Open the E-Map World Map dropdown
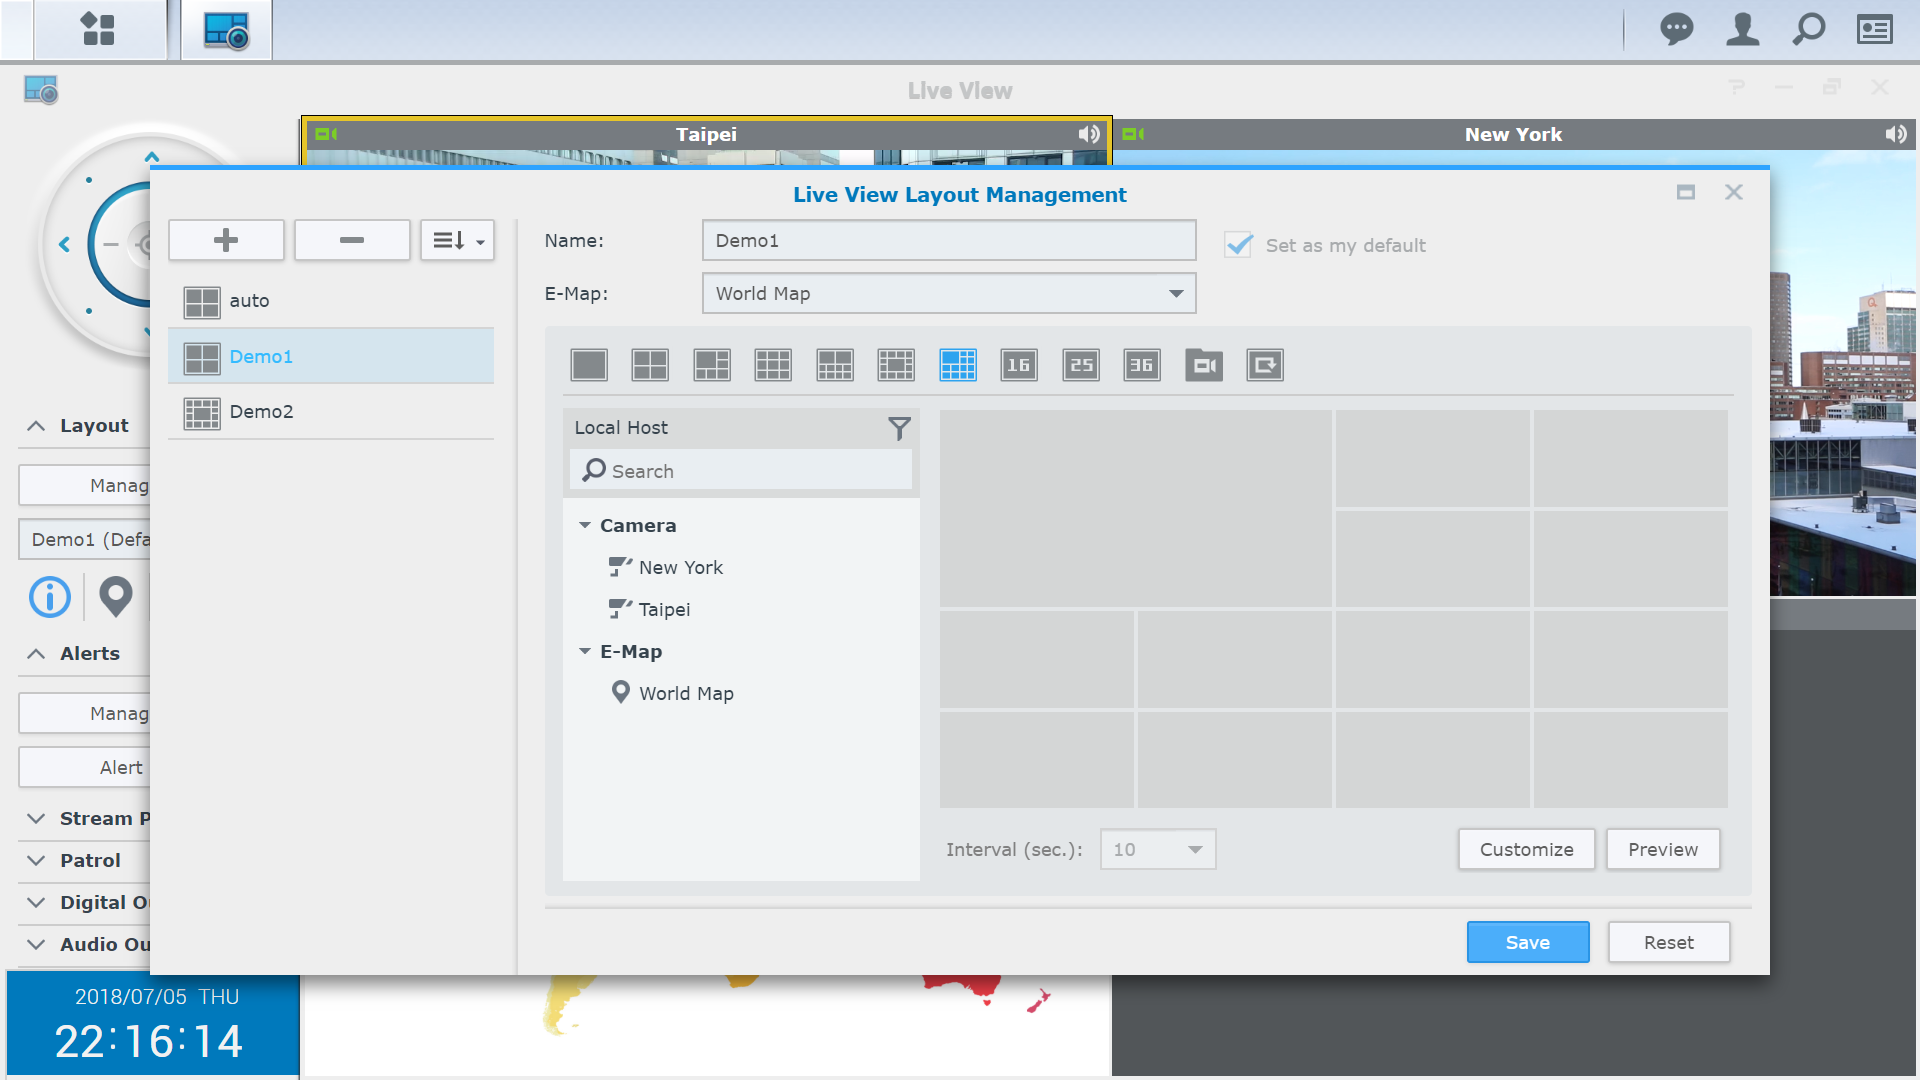The height and width of the screenshot is (1080, 1920). pyautogui.click(x=949, y=293)
